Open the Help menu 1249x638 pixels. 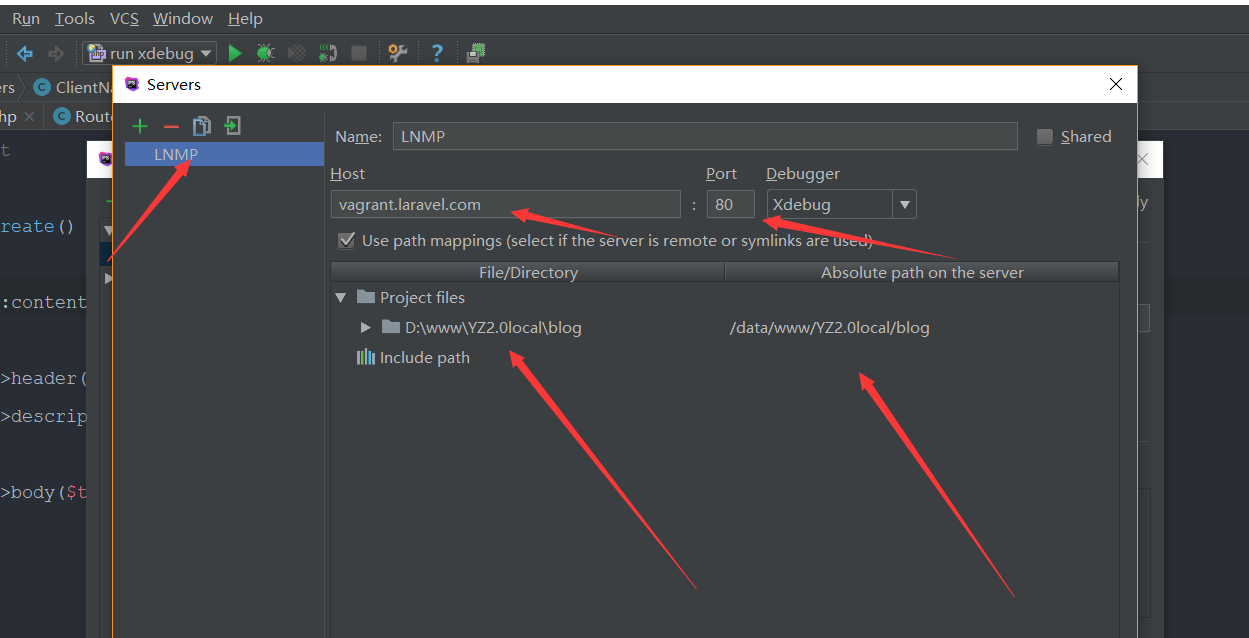point(245,19)
